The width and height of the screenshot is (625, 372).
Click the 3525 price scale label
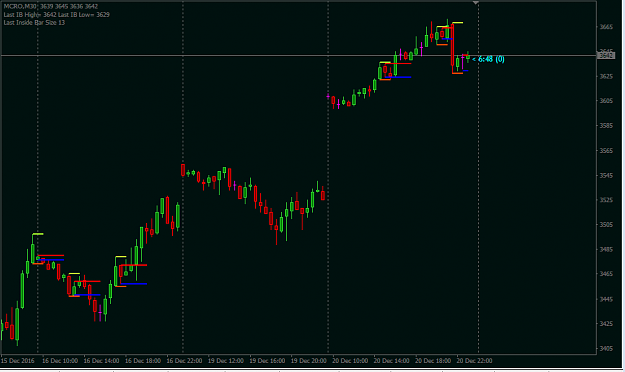point(606,200)
